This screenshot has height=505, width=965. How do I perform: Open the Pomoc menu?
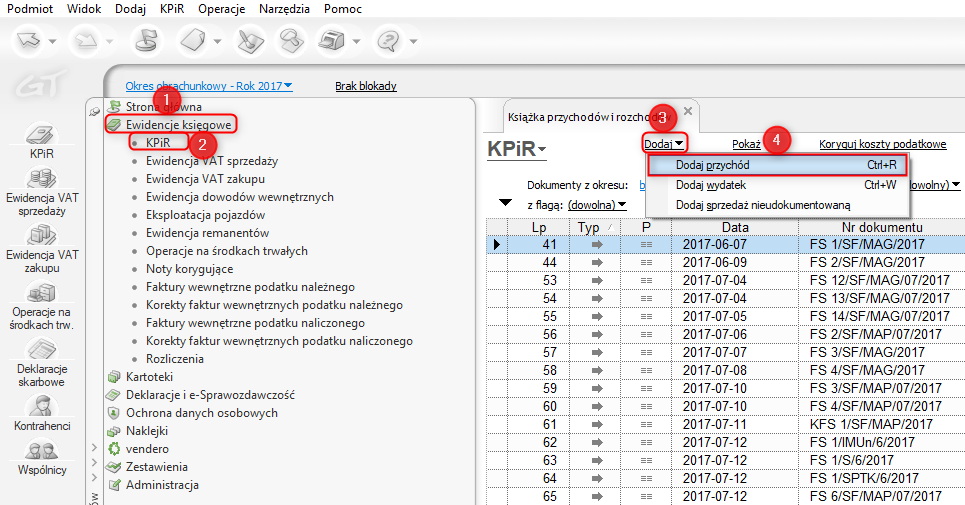click(343, 9)
